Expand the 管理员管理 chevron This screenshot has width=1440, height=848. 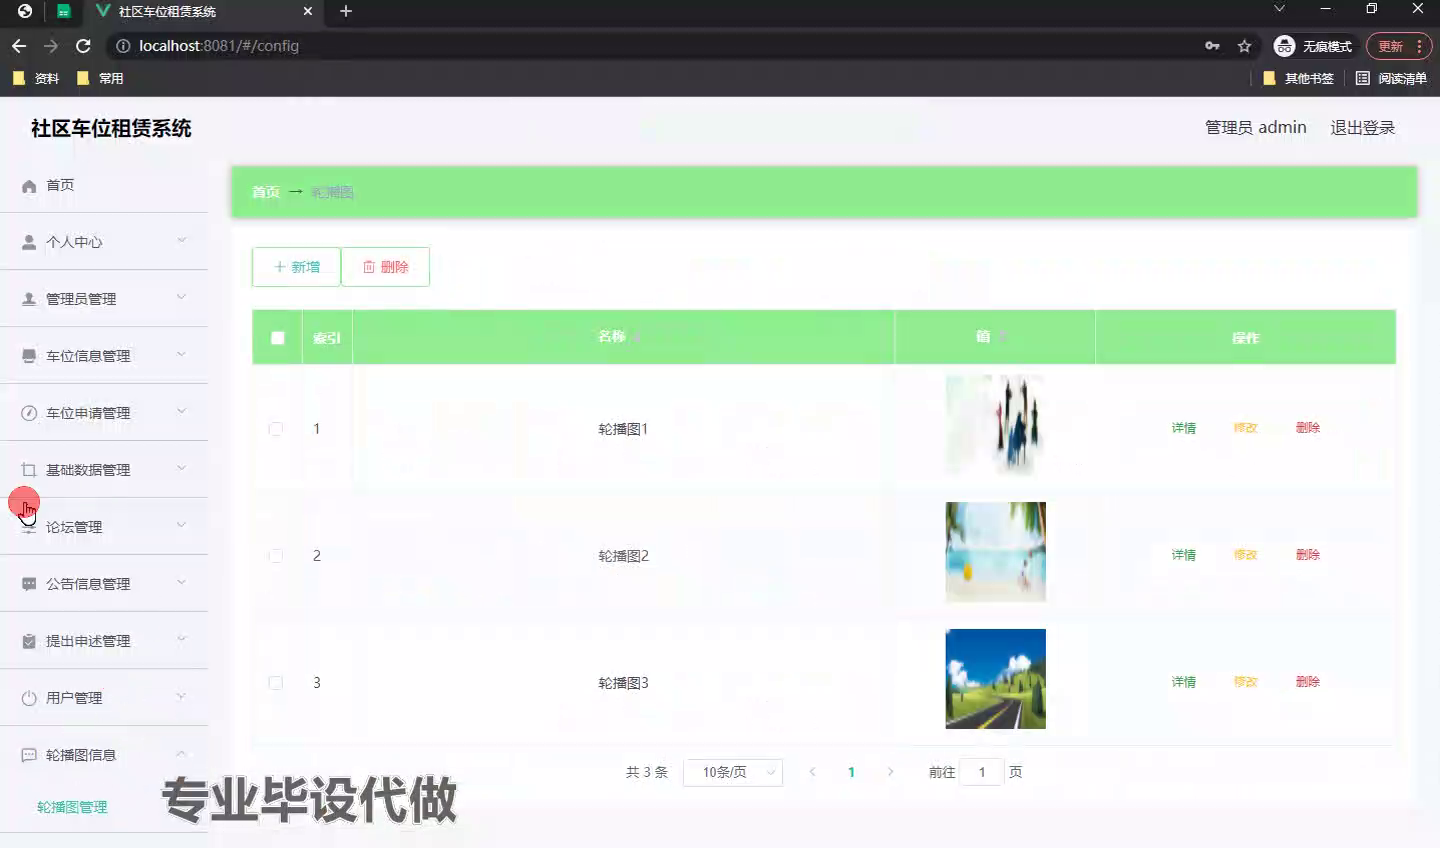[x=181, y=297]
